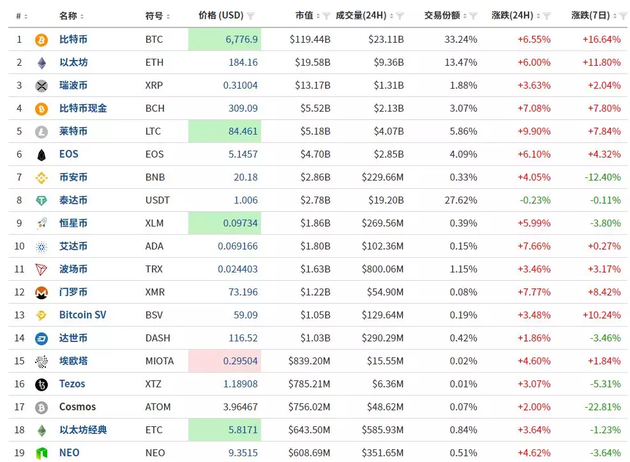
Task: Open filter for 交易份额 column
Action: [x=473, y=16]
